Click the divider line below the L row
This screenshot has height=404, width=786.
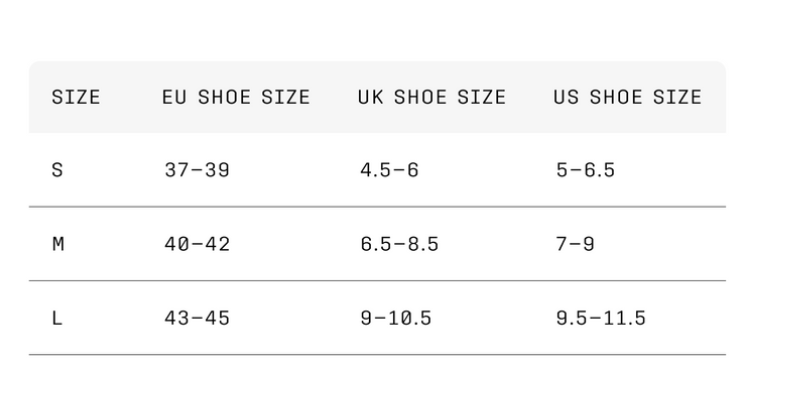377,355
